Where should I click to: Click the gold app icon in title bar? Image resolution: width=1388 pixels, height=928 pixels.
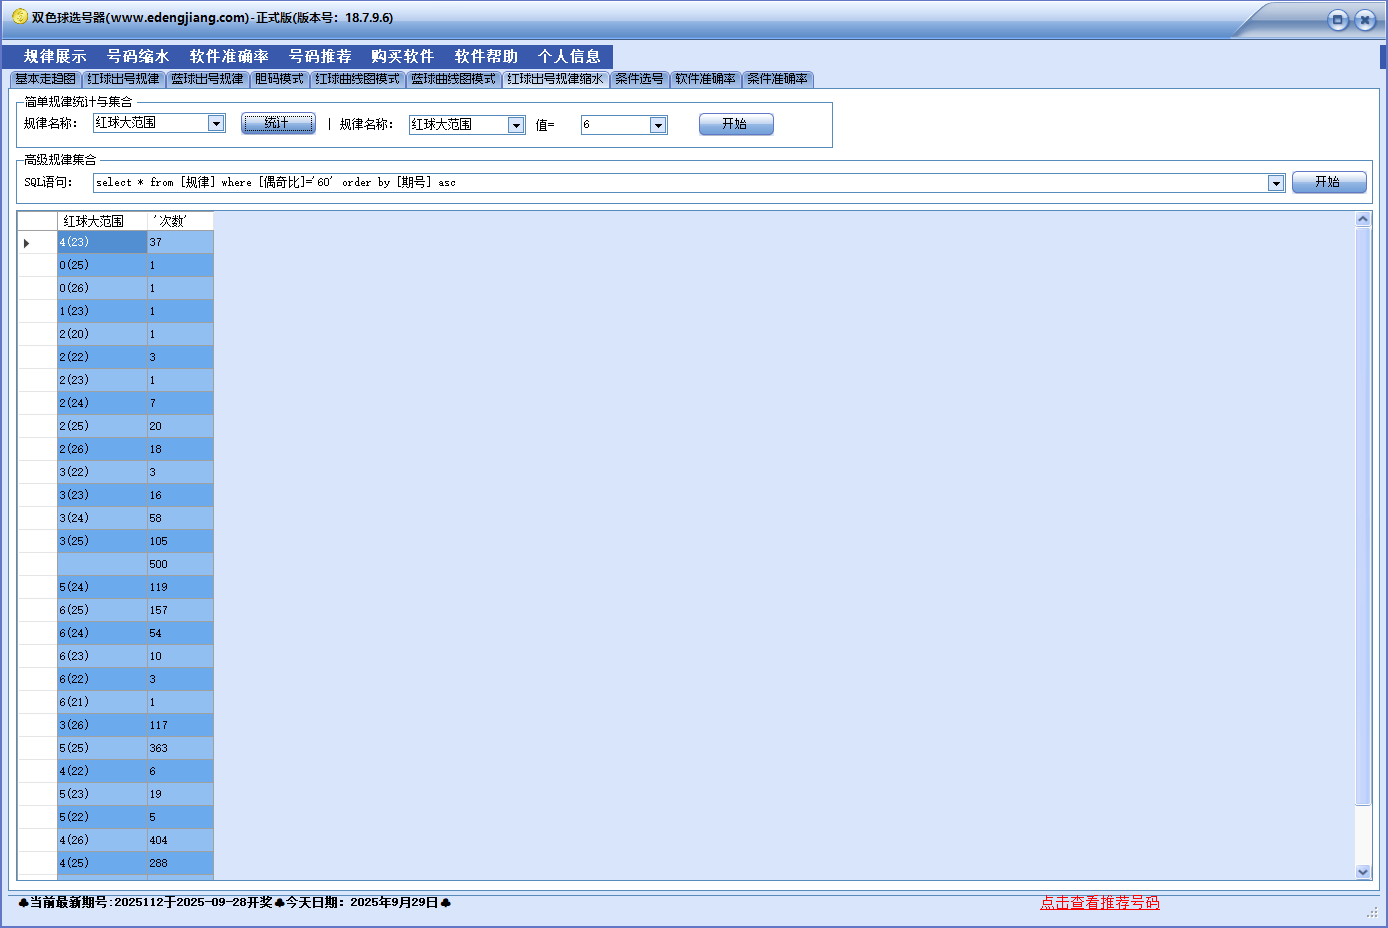pyautogui.click(x=19, y=17)
